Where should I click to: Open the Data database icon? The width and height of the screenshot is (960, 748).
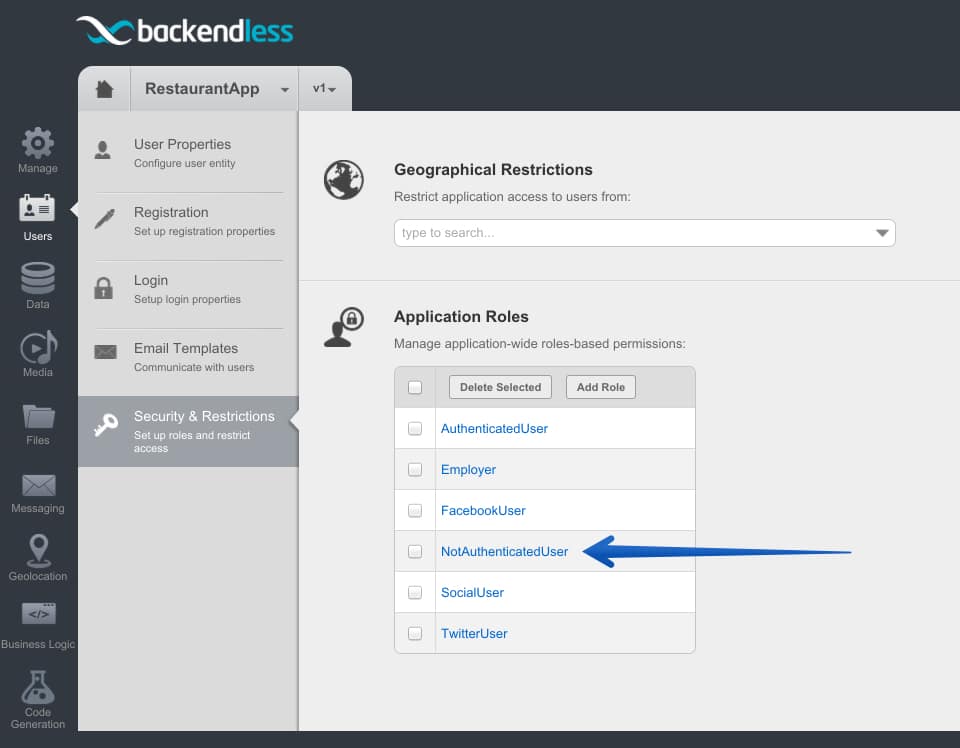click(x=38, y=278)
